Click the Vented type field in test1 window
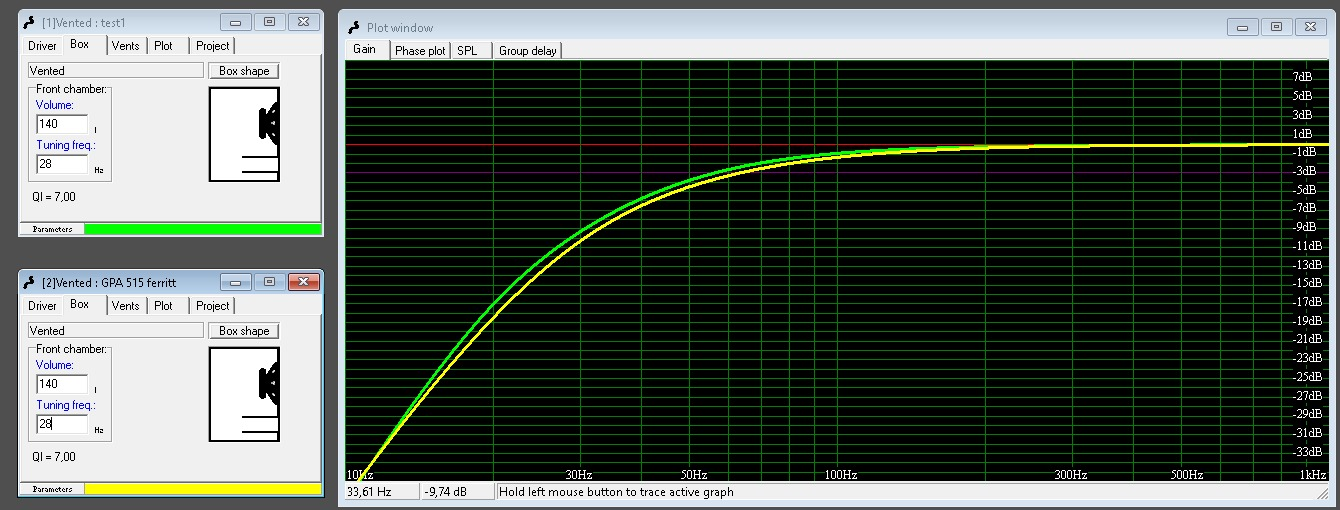 coord(116,71)
